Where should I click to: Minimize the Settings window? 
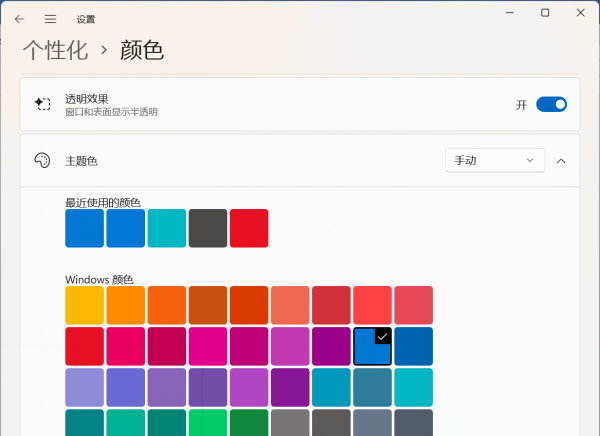coord(510,13)
